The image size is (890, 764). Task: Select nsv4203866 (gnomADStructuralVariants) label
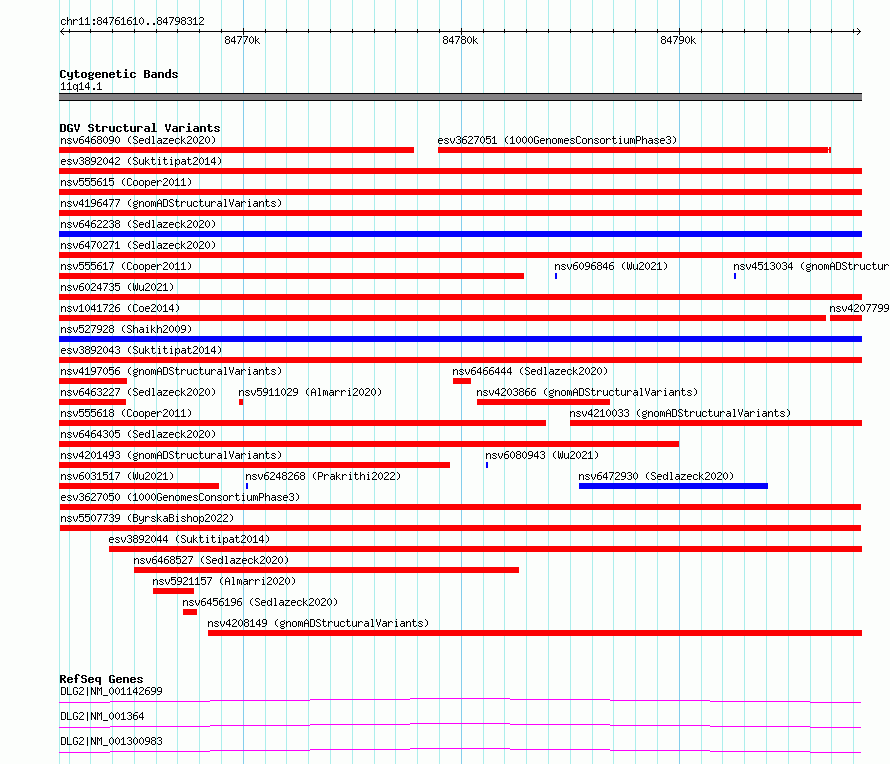tap(587, 392)
